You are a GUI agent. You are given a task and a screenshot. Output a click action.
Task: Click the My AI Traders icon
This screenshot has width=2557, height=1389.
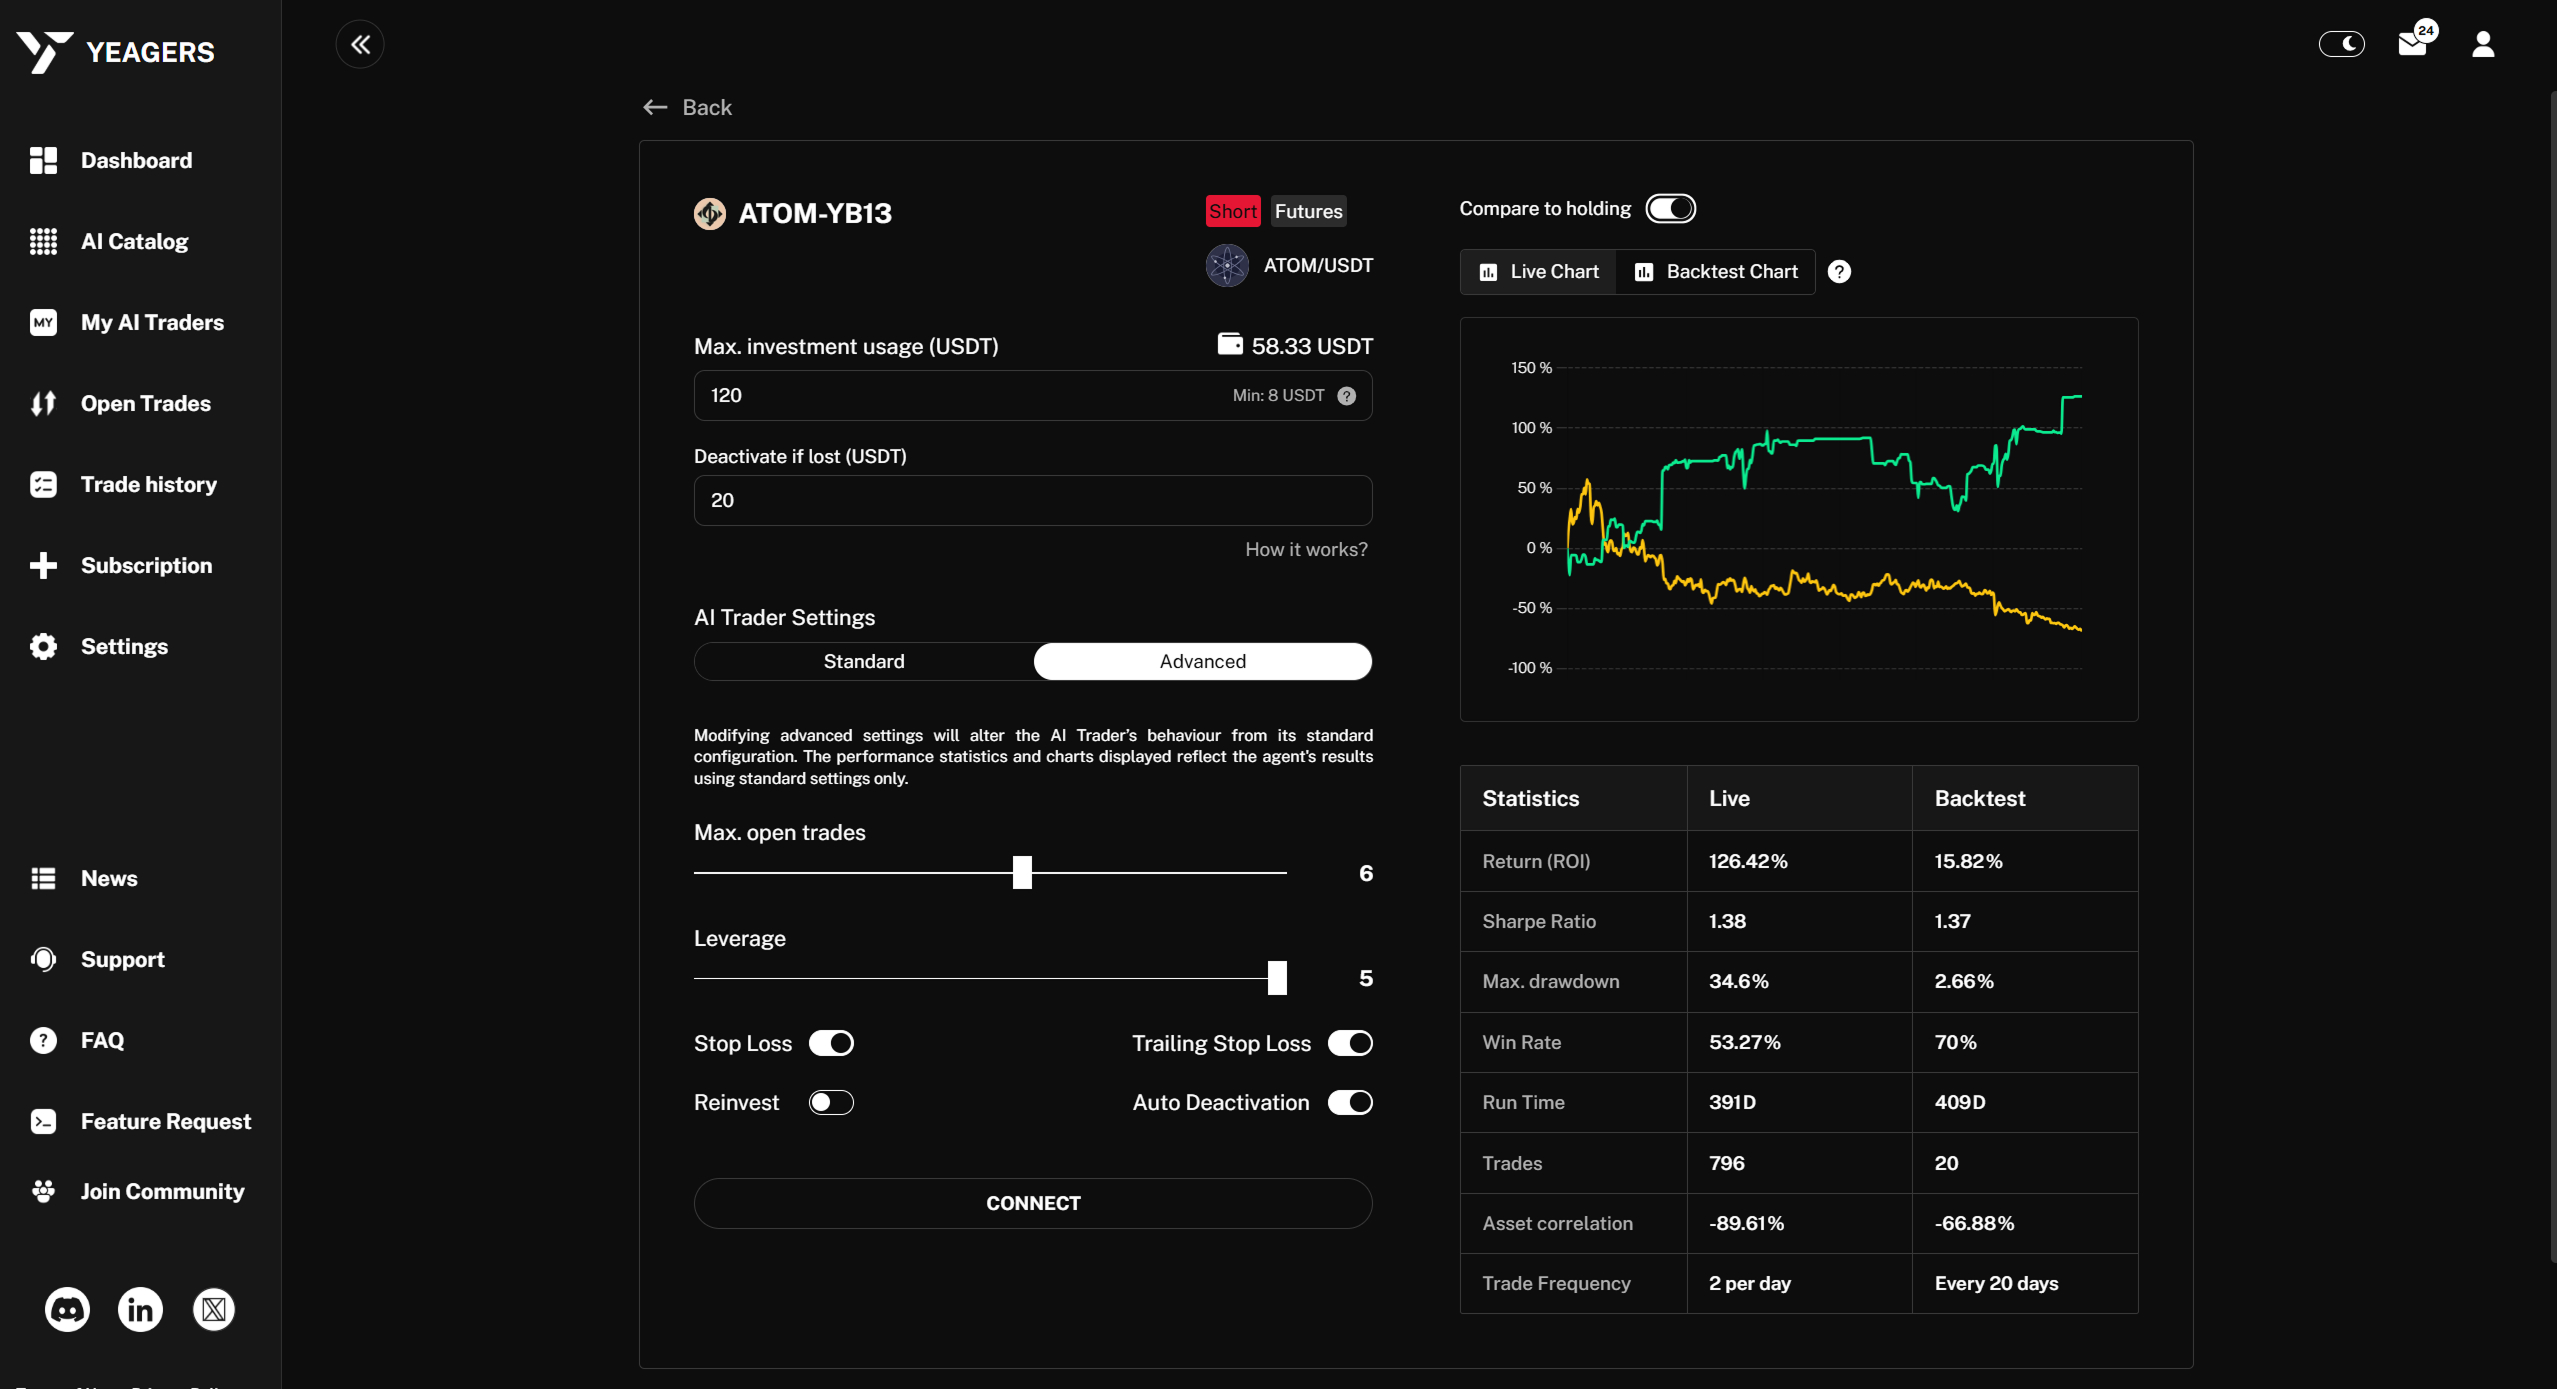click(x=43, y=322)
